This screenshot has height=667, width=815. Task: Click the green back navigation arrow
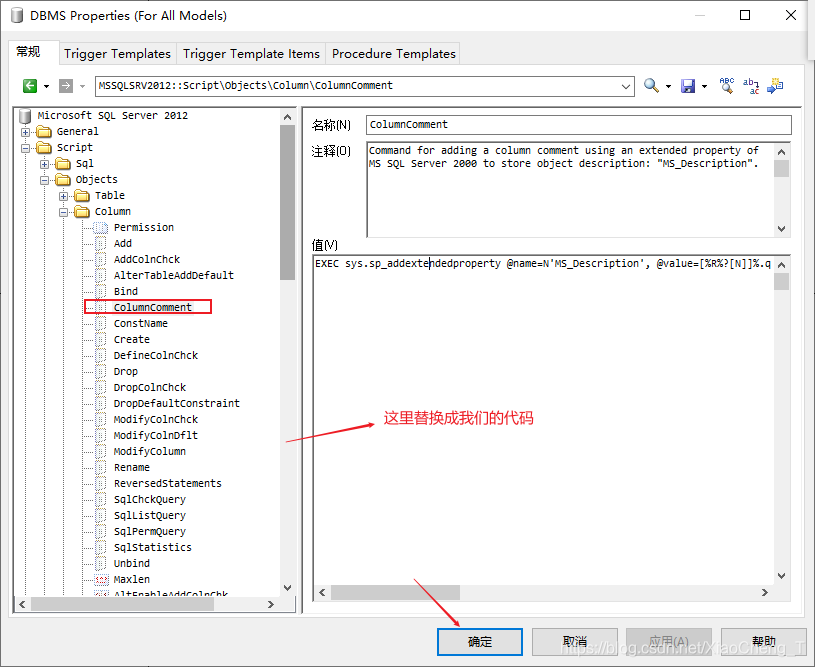coord(30,86)
